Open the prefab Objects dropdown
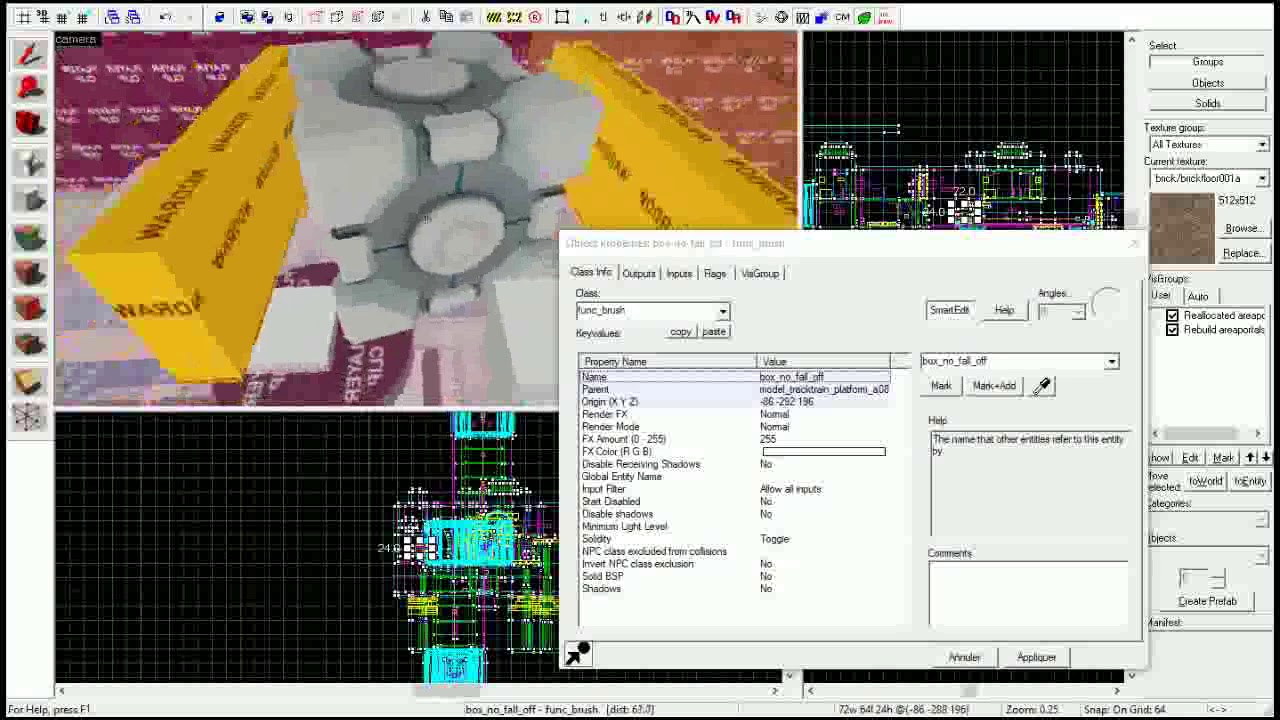 [x=1262, y=556]
